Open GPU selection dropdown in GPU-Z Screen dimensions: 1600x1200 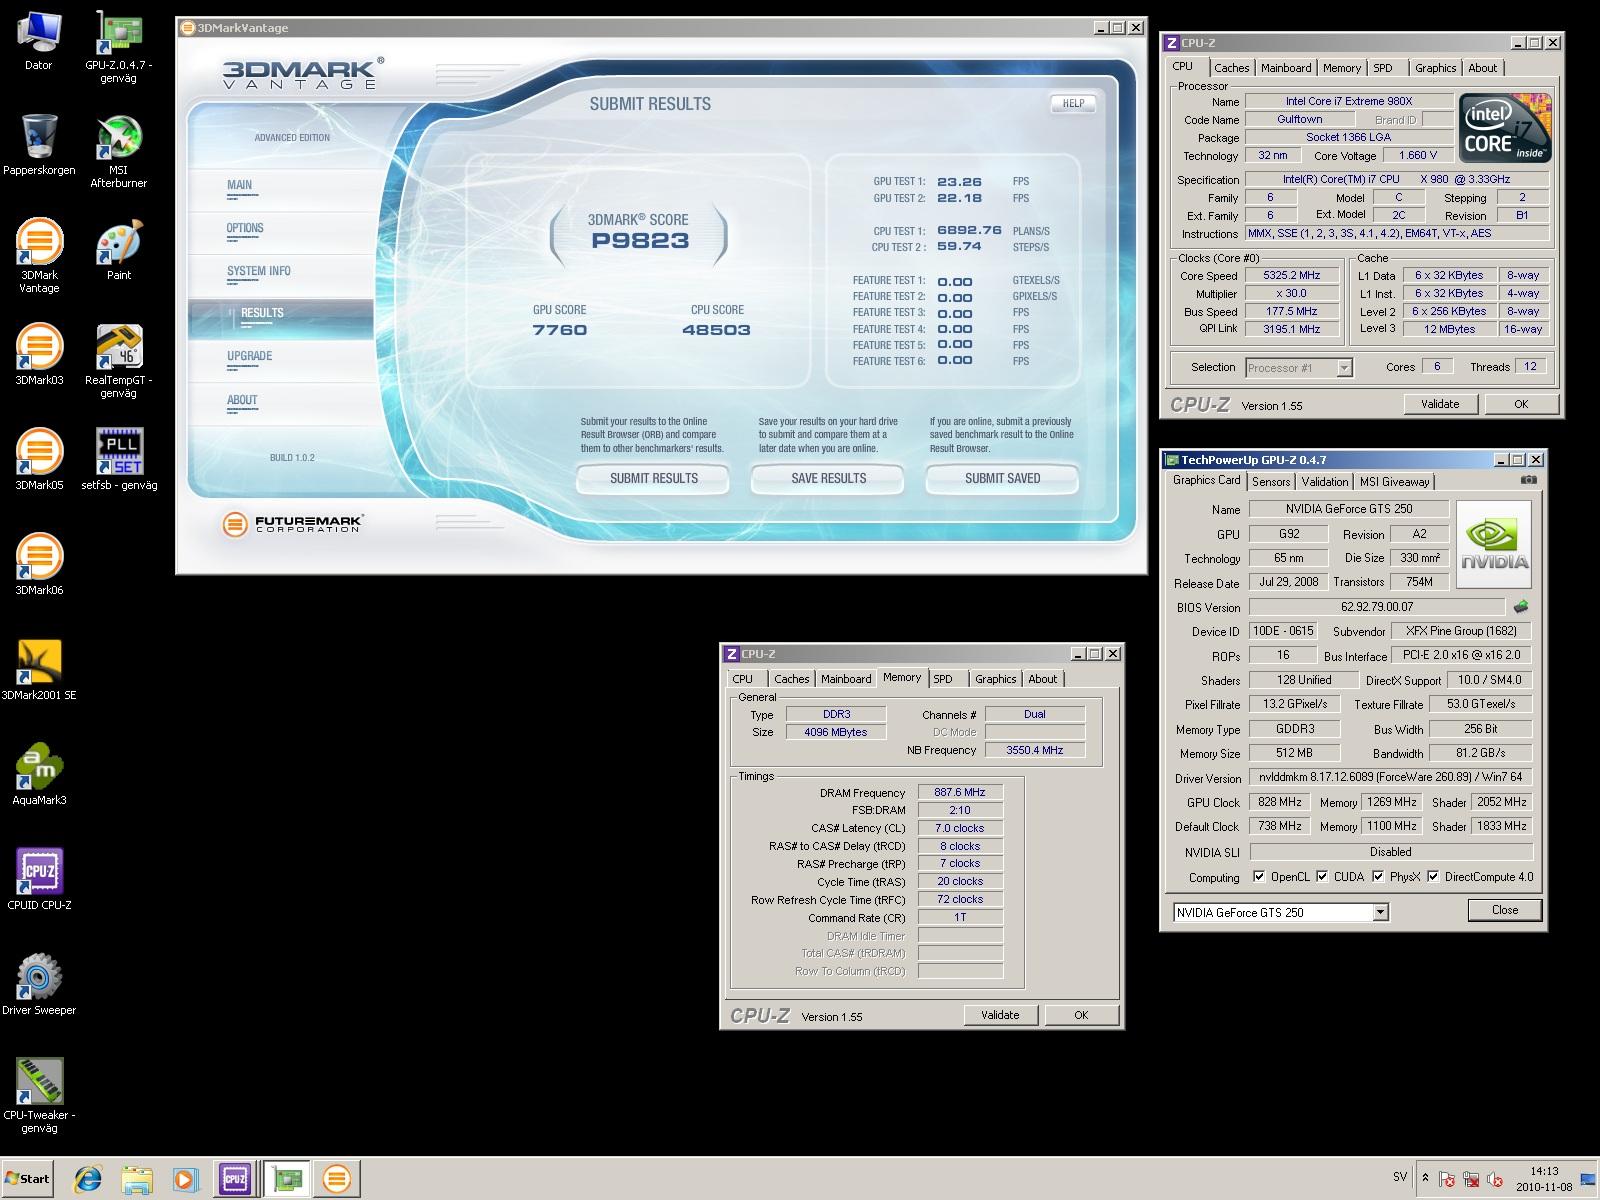click(1380, 912)
